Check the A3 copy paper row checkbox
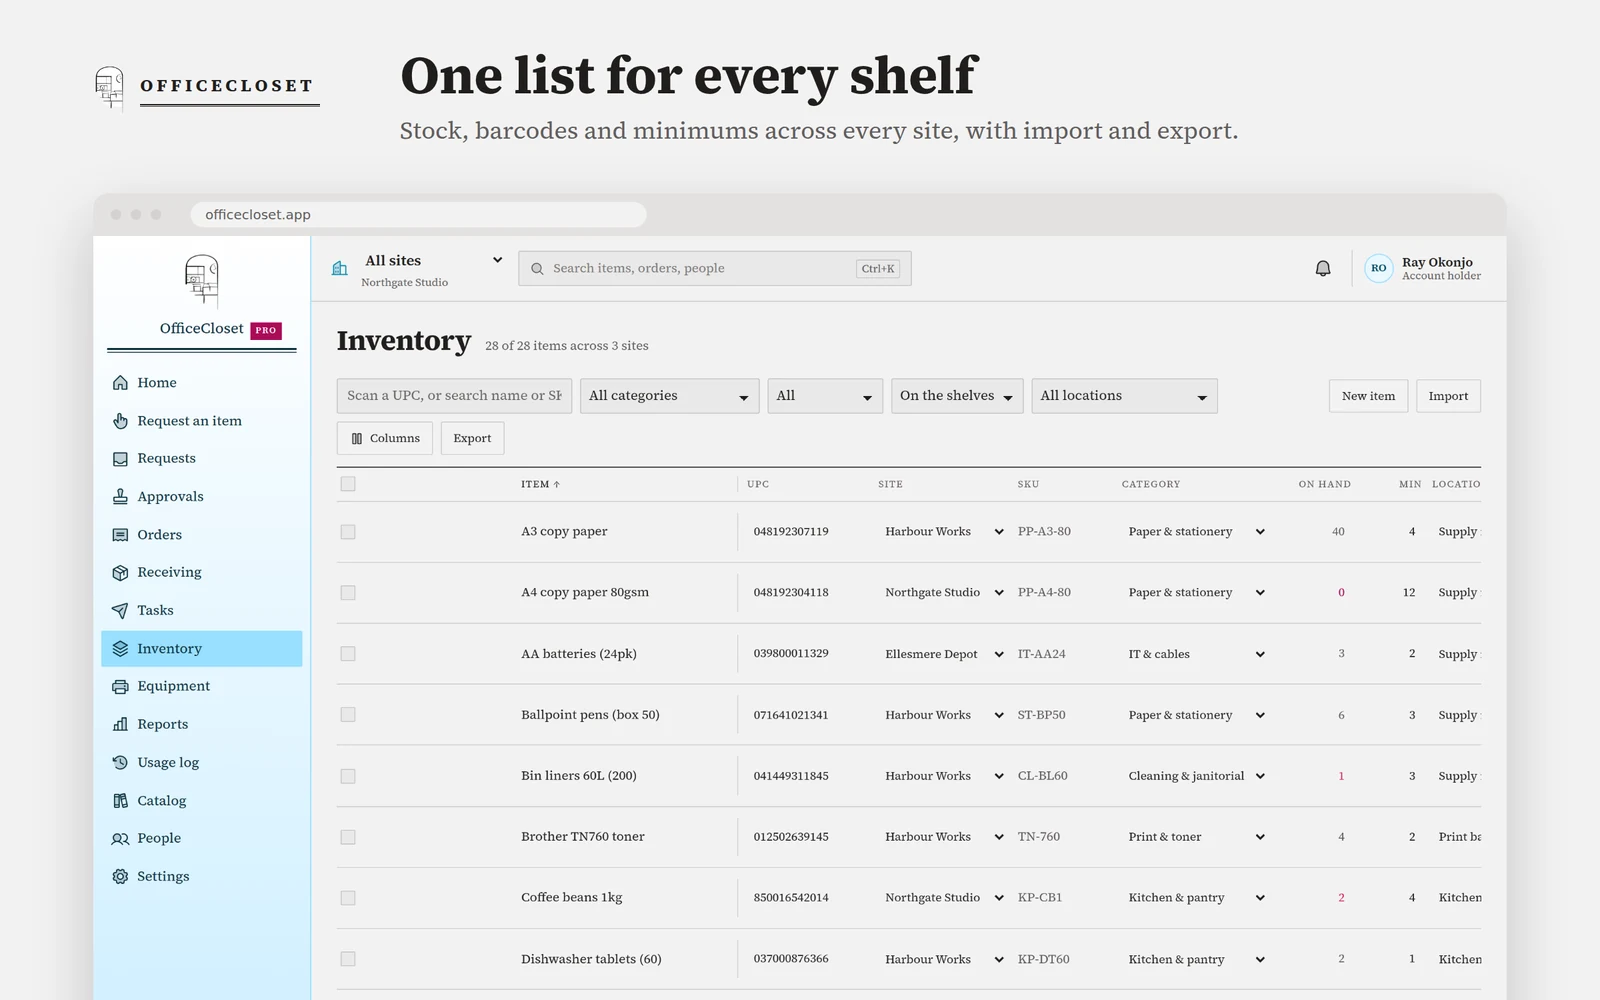 click(348, 532)
